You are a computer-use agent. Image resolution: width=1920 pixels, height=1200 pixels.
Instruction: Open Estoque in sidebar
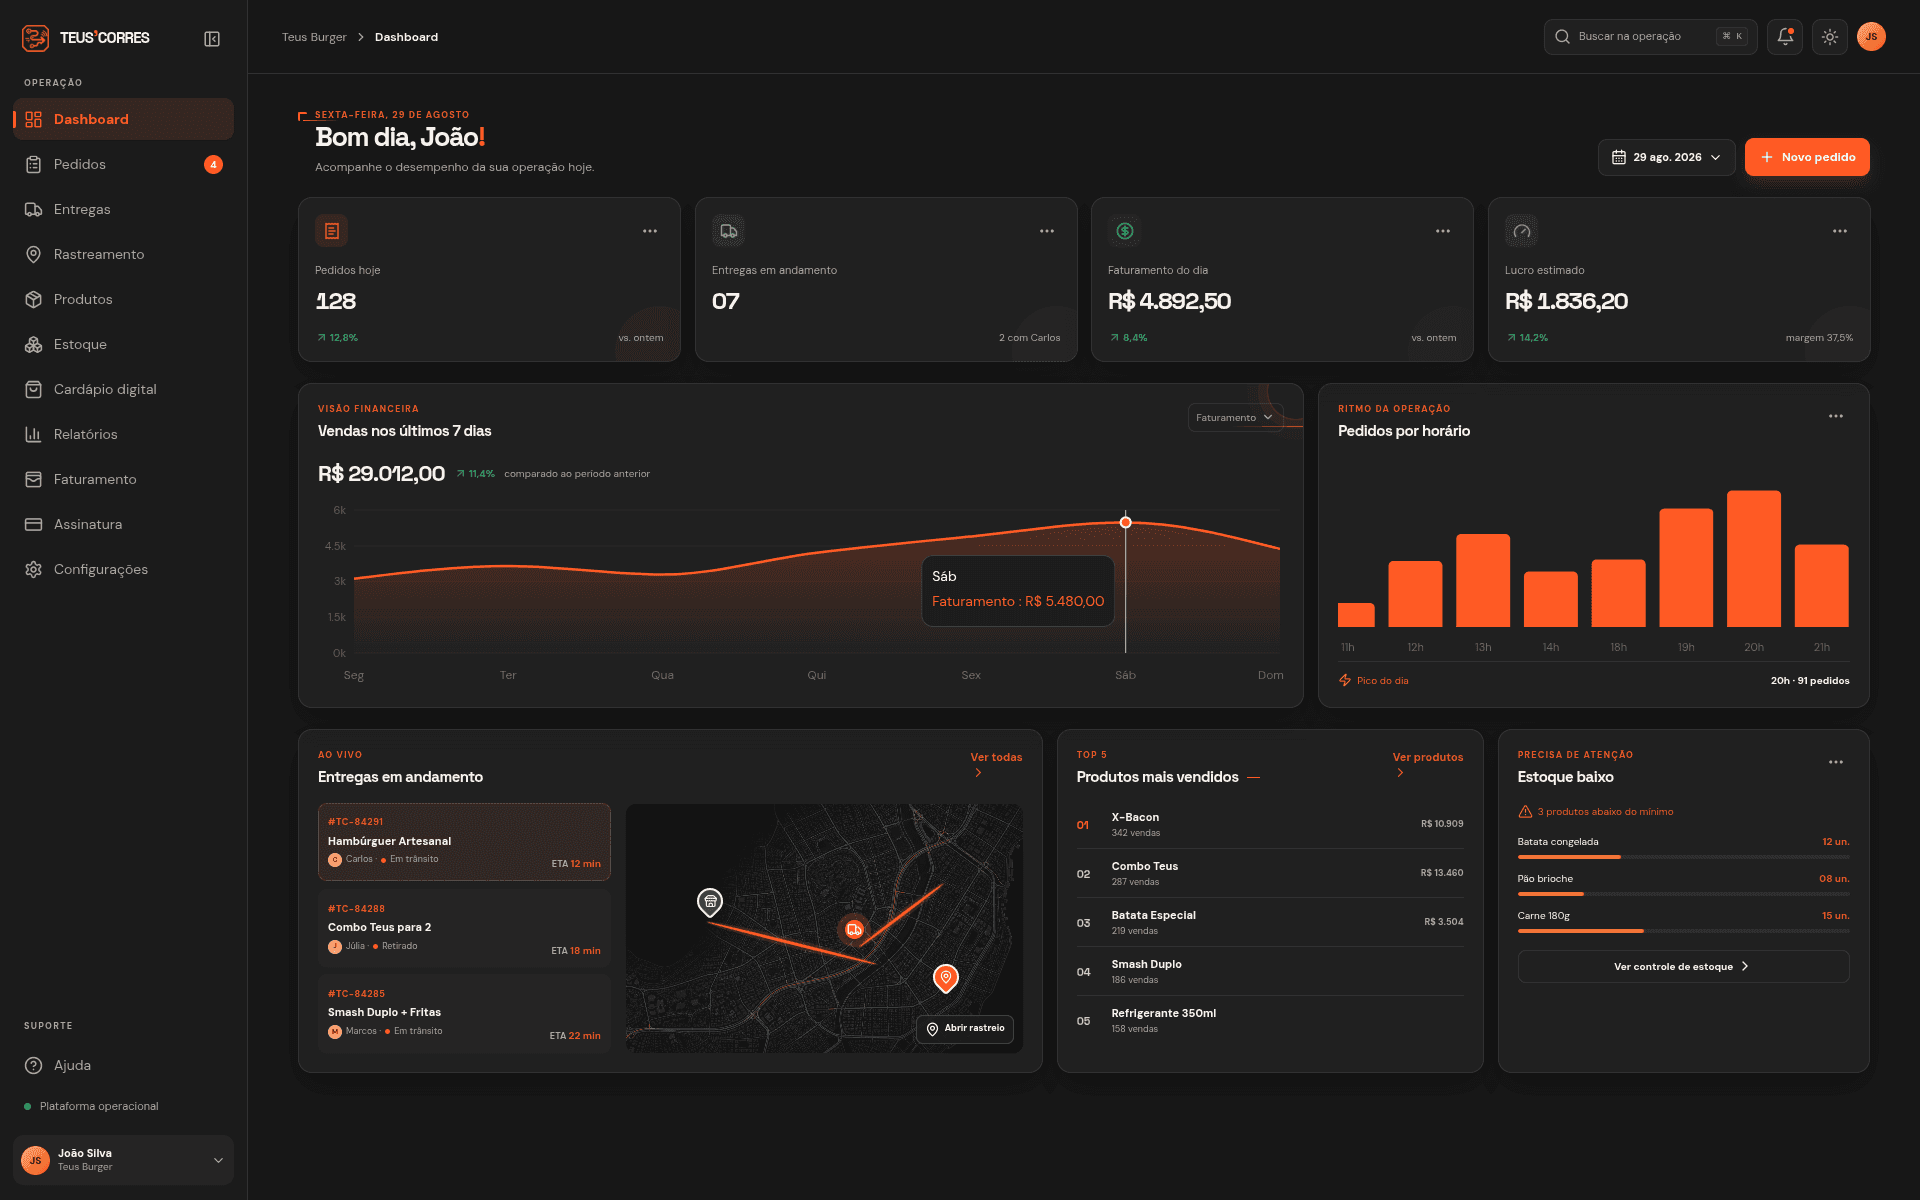tap(123, 344)
